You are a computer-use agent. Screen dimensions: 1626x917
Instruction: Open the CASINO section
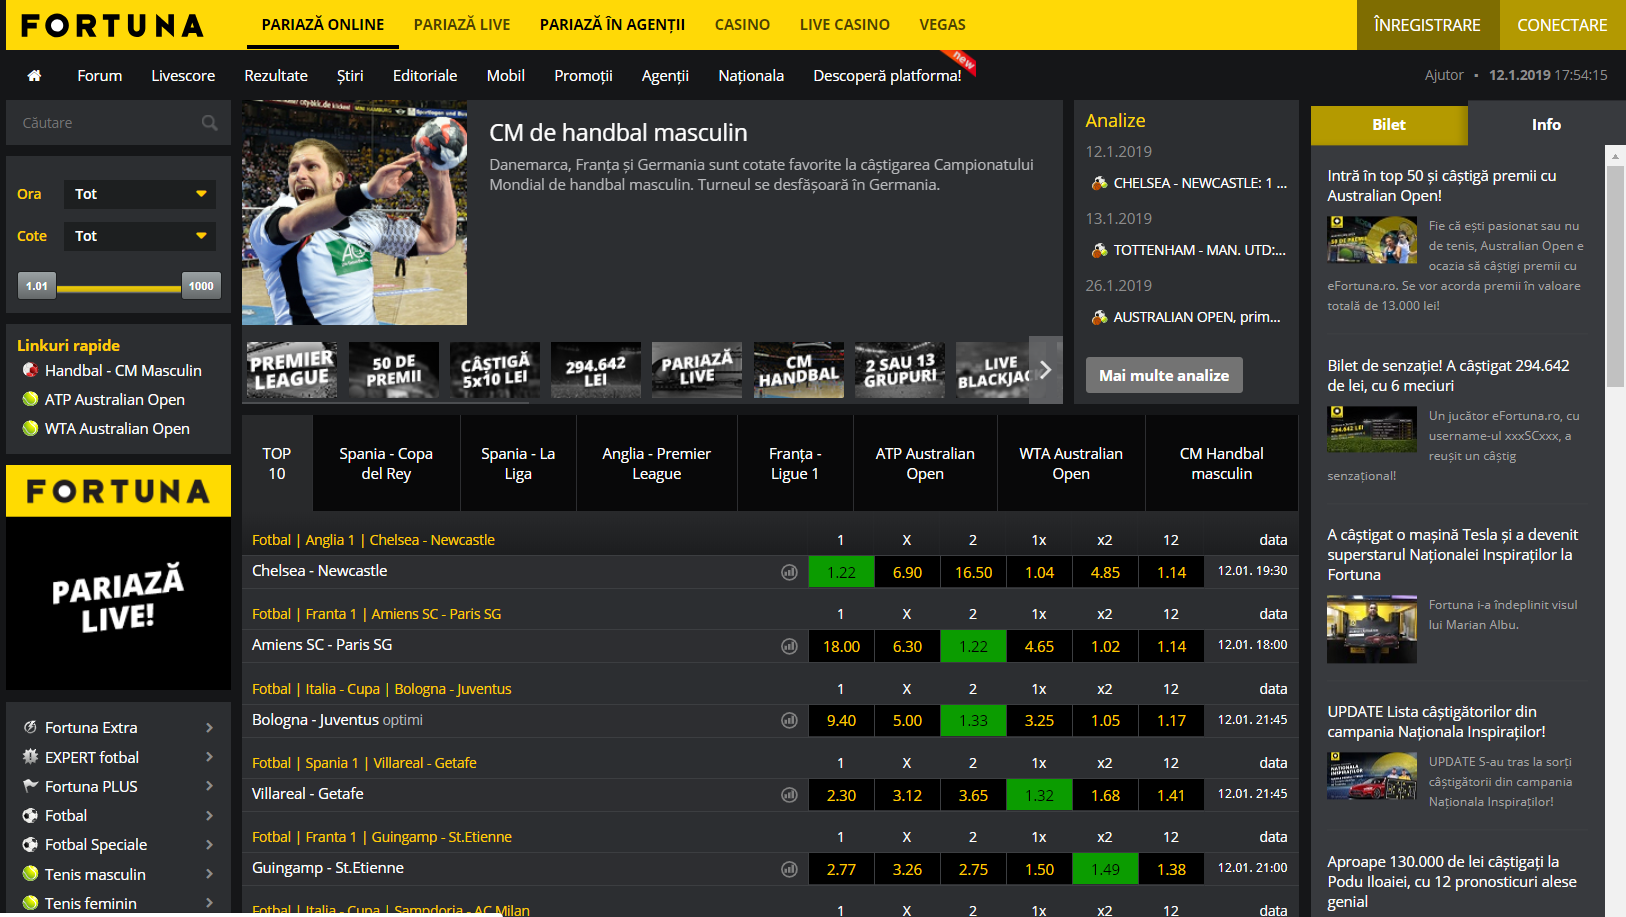tap(742, 25)
